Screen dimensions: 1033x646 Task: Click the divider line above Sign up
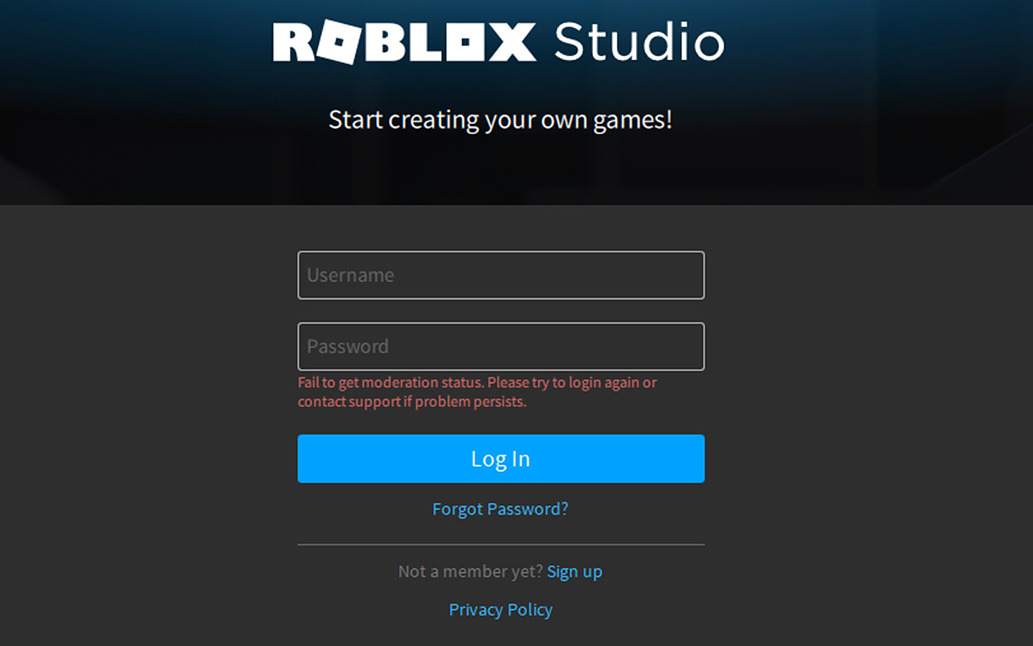500,543
